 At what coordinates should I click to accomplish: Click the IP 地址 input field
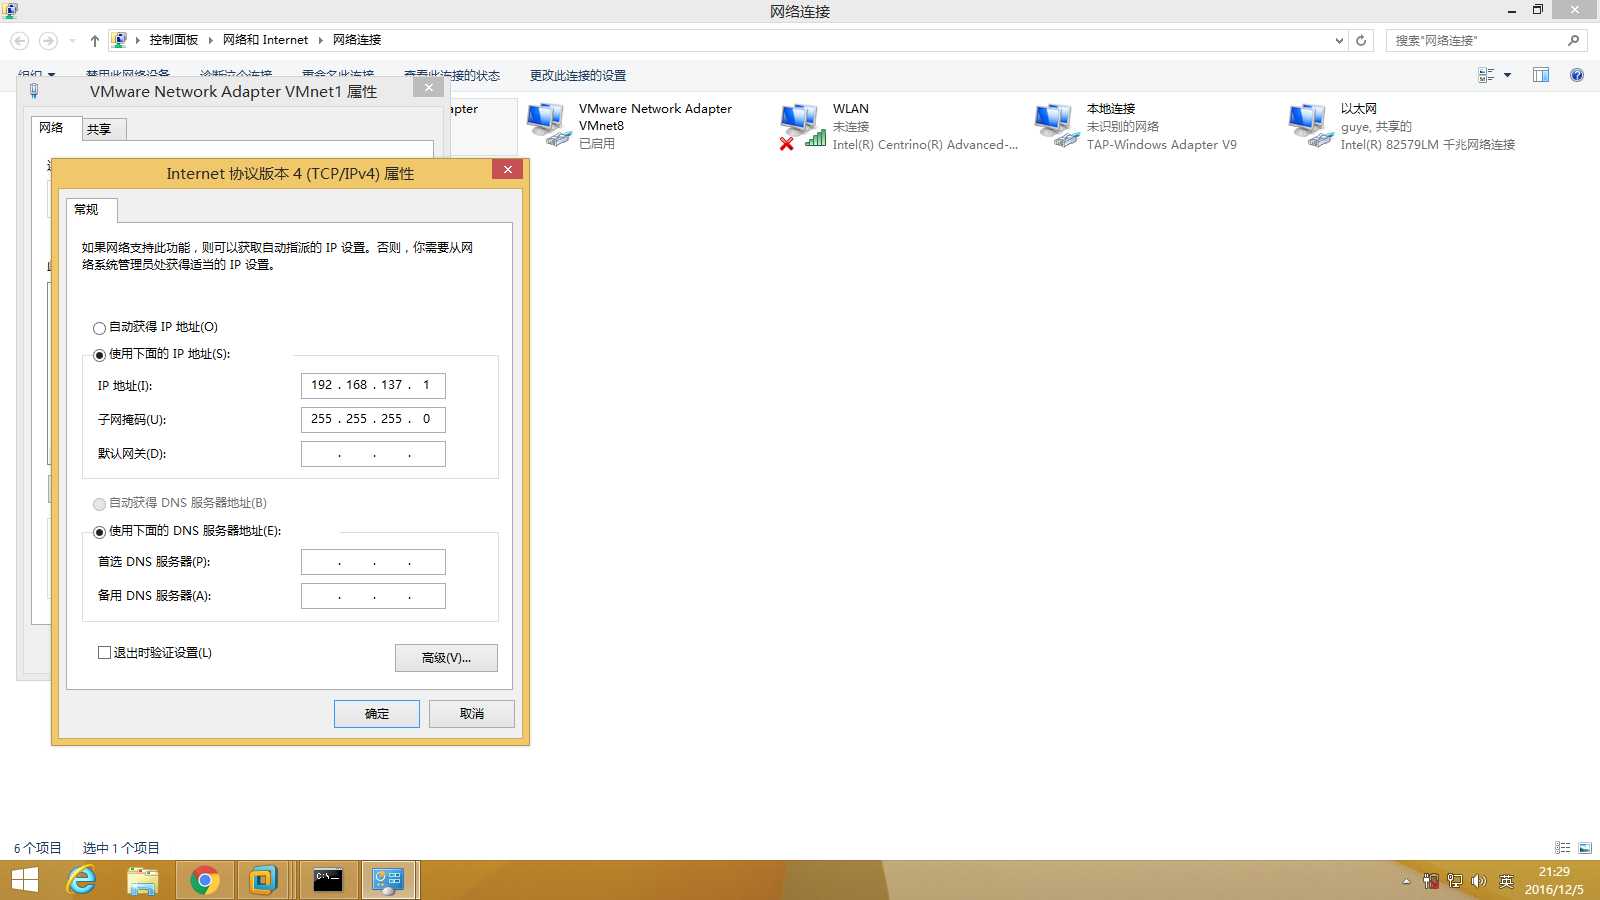(373, 386)
